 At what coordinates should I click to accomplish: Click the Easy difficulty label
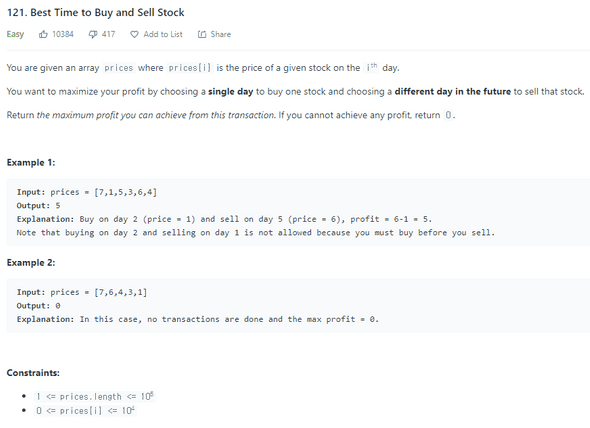point(15,34)
